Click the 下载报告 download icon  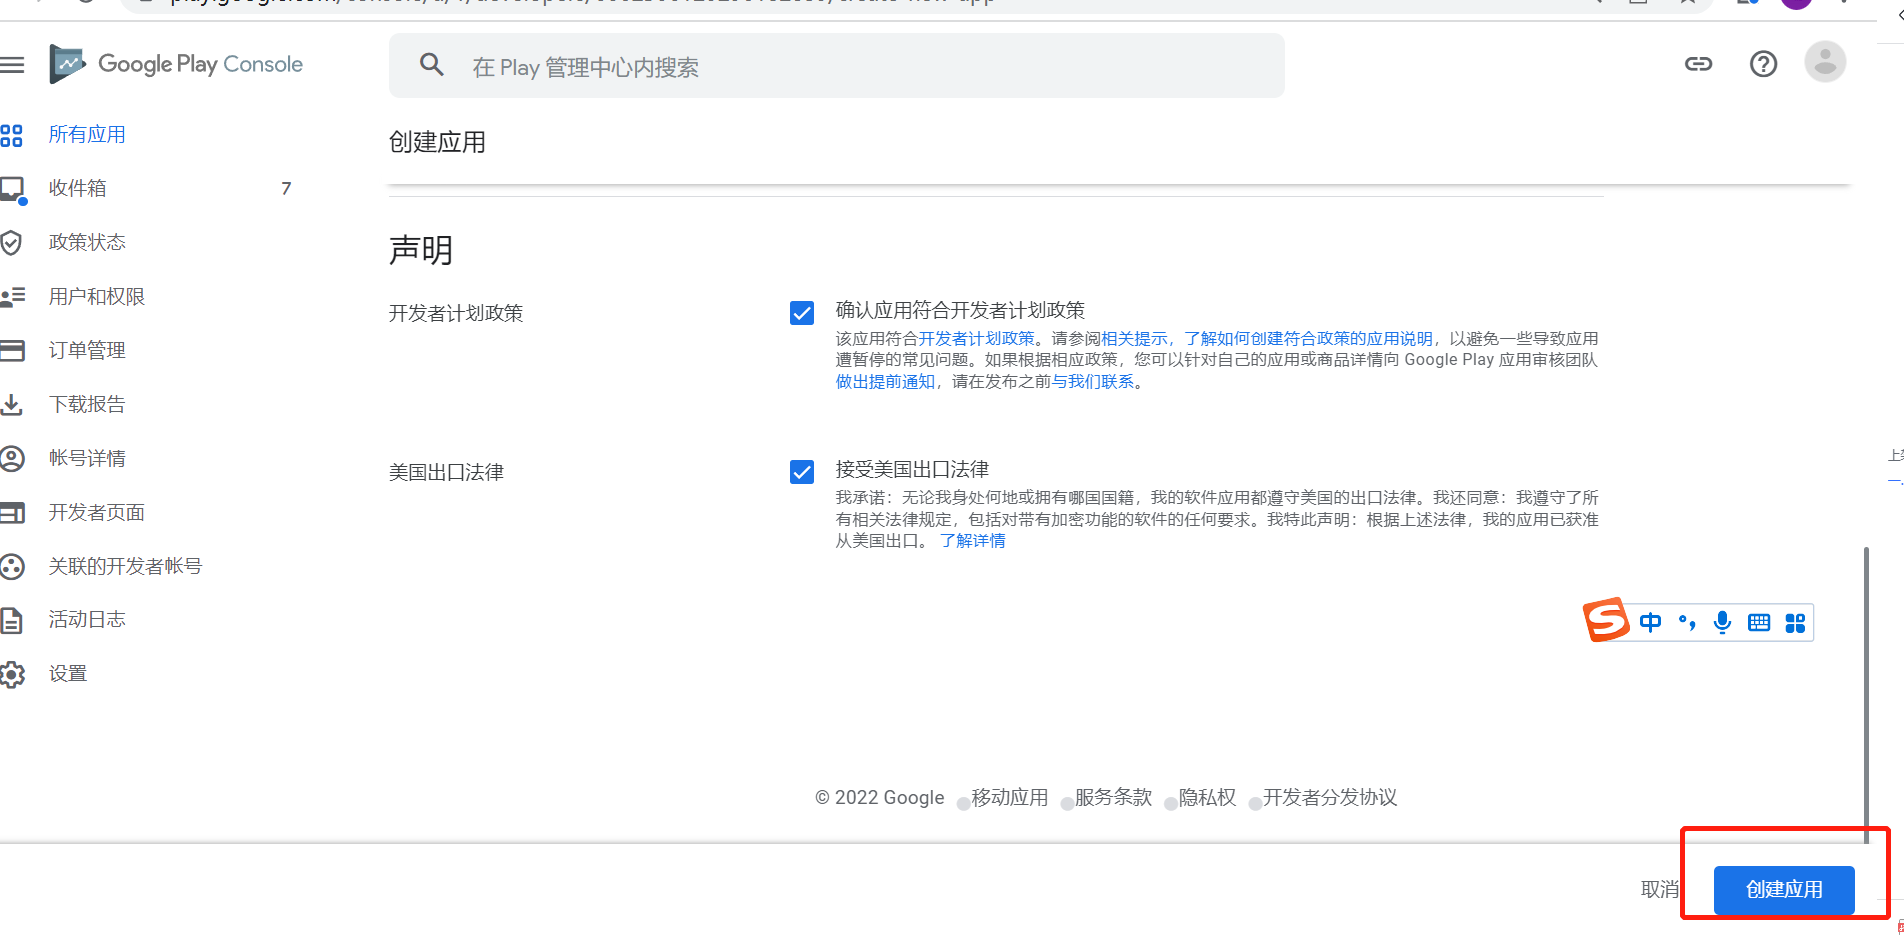pos(12,404)
